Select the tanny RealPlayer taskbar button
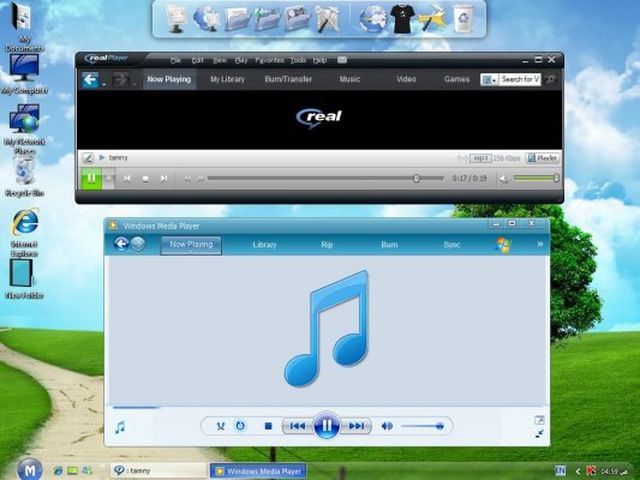 tap(159, 471)
